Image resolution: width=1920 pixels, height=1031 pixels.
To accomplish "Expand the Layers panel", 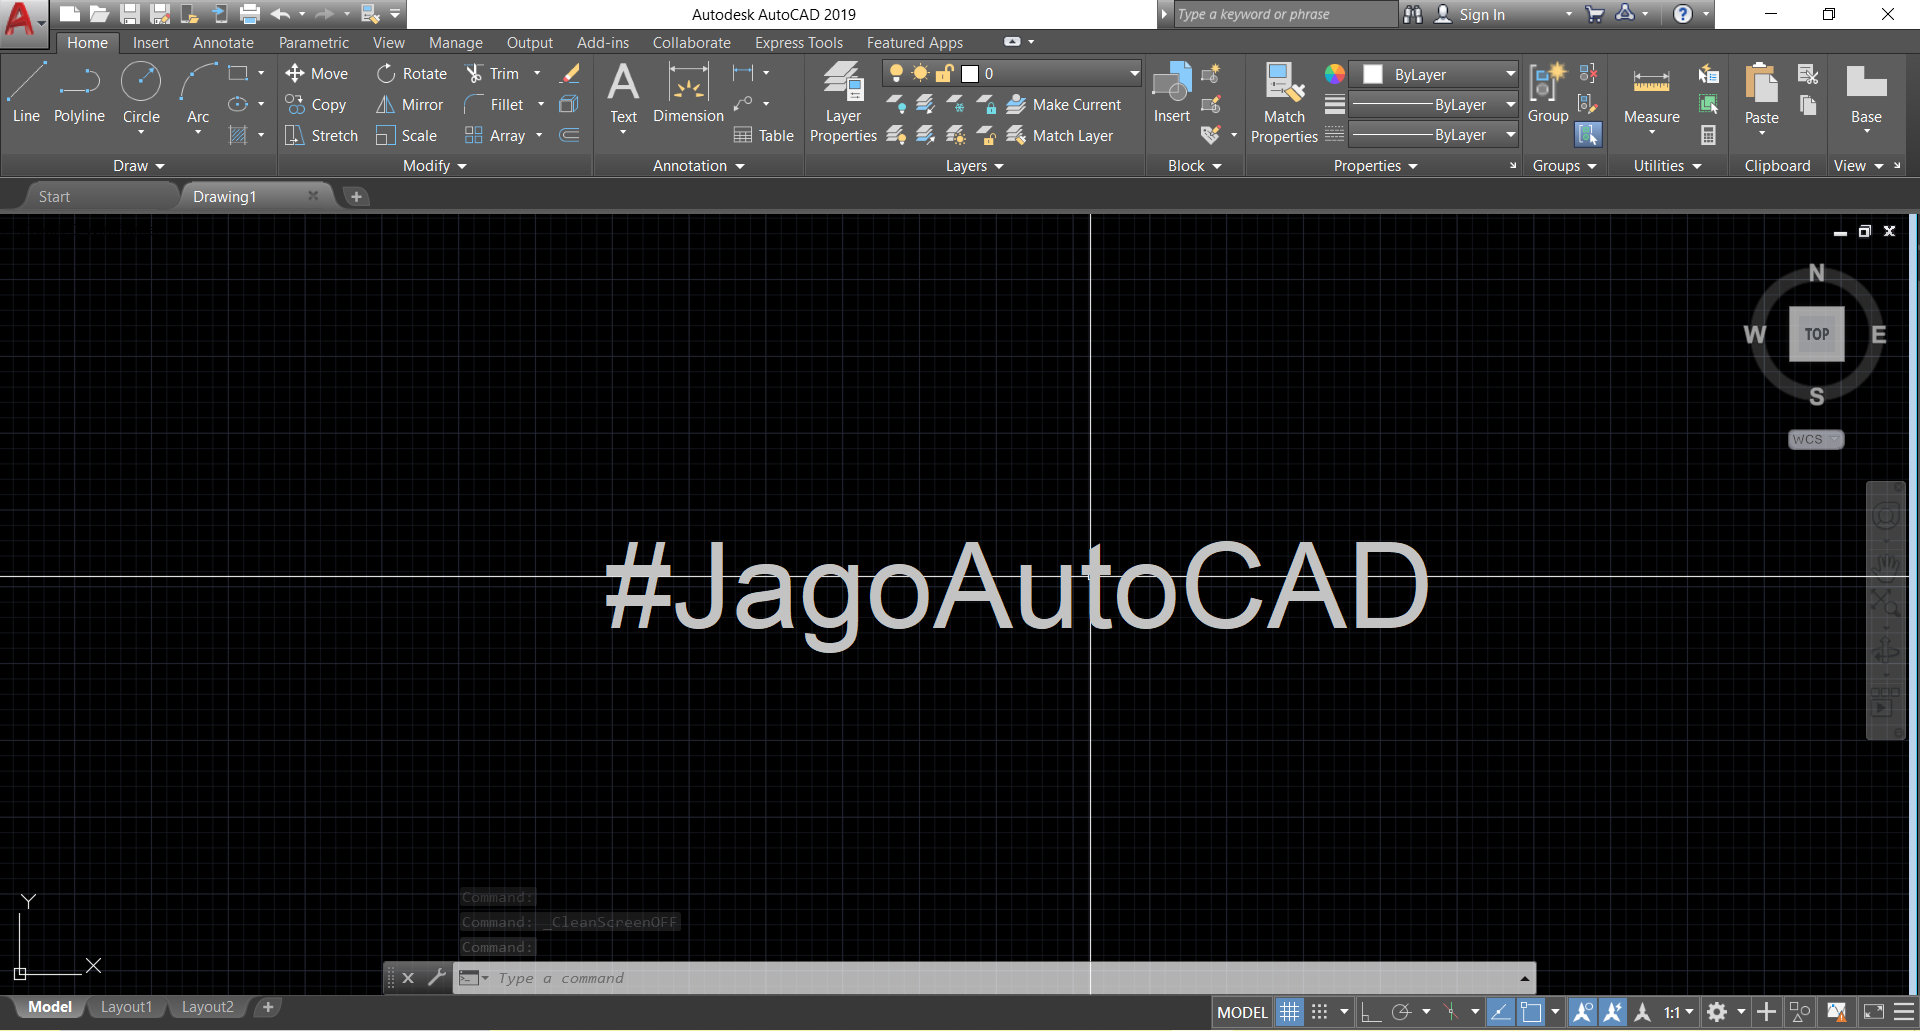I will click(975, 166).
